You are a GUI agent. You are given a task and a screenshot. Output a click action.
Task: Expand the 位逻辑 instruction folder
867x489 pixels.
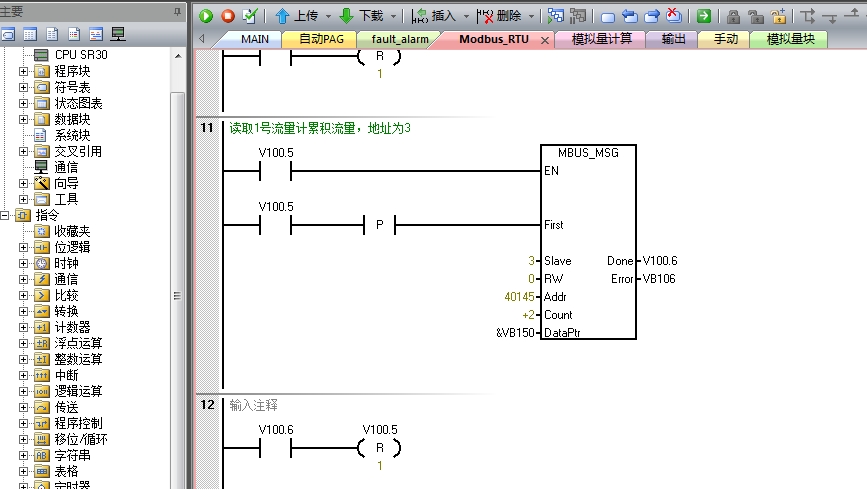click(x=24, y=247)
